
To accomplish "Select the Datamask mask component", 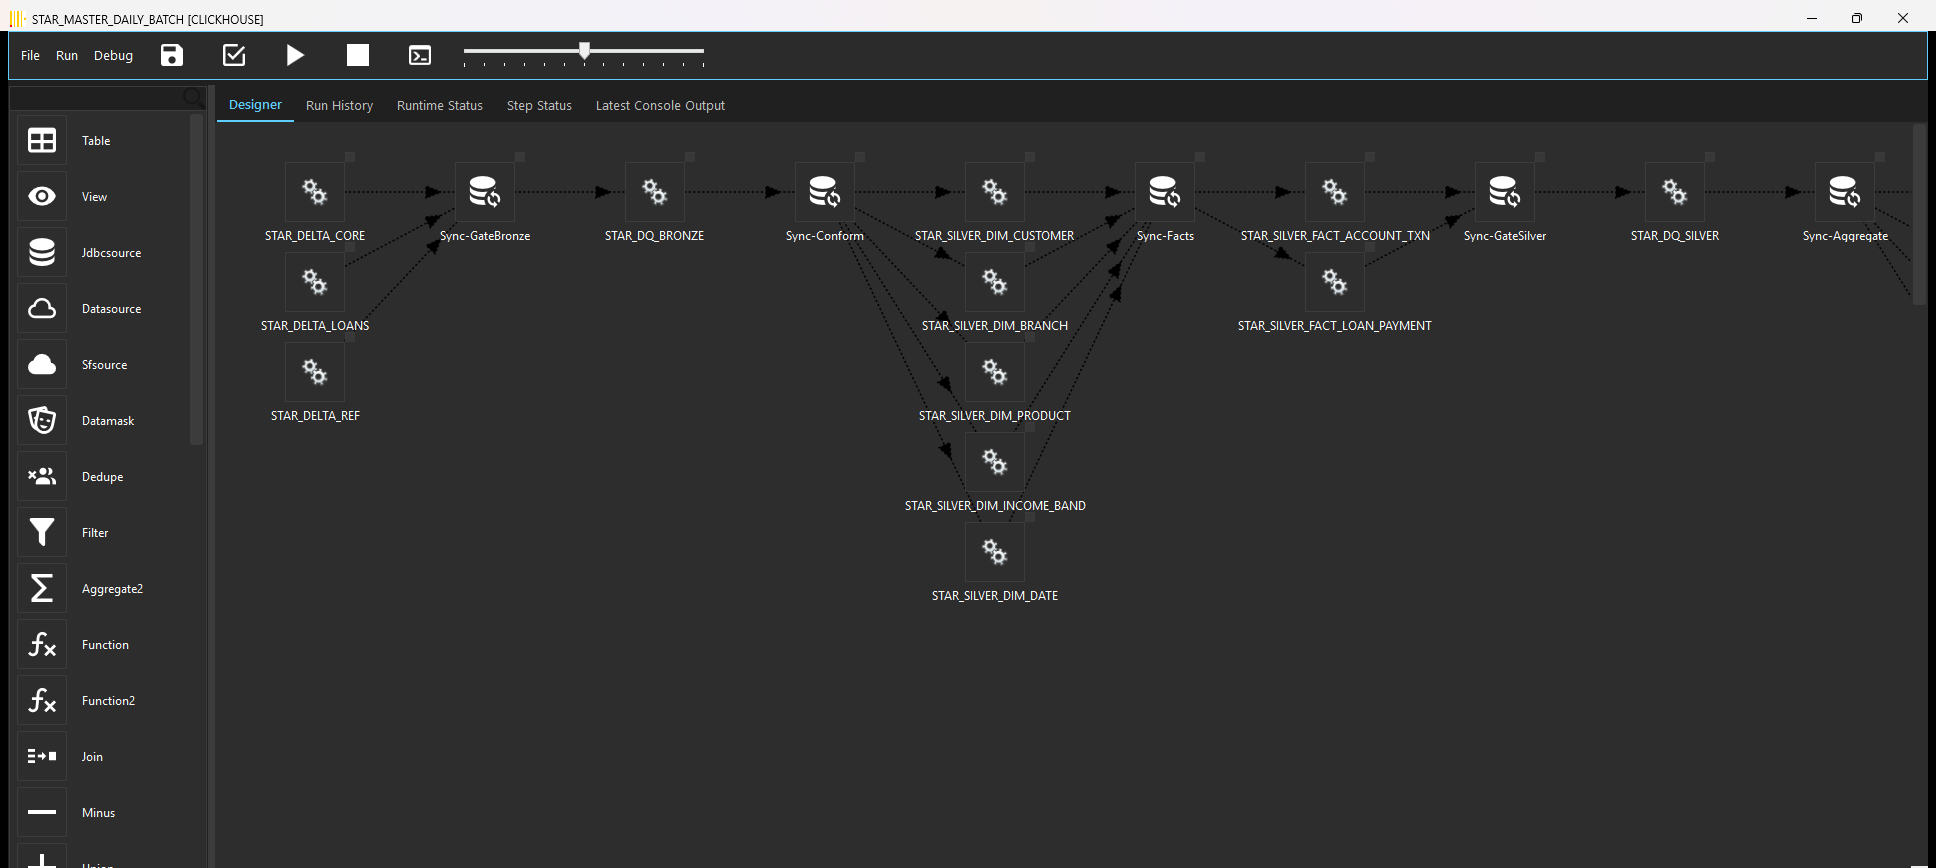I will tap(42, 420).
